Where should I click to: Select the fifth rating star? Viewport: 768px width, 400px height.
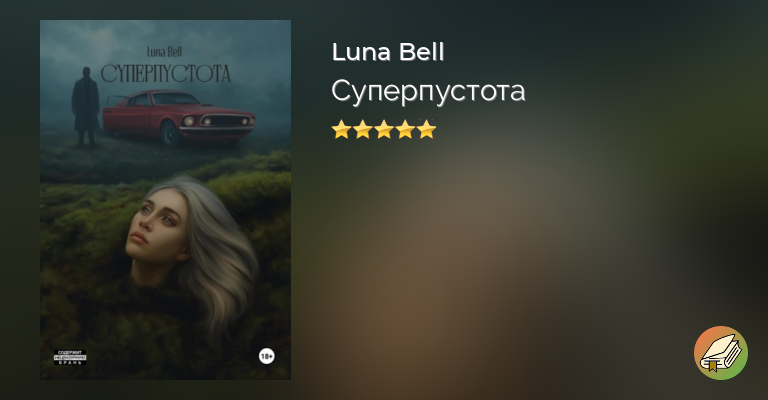click(427, 130)
